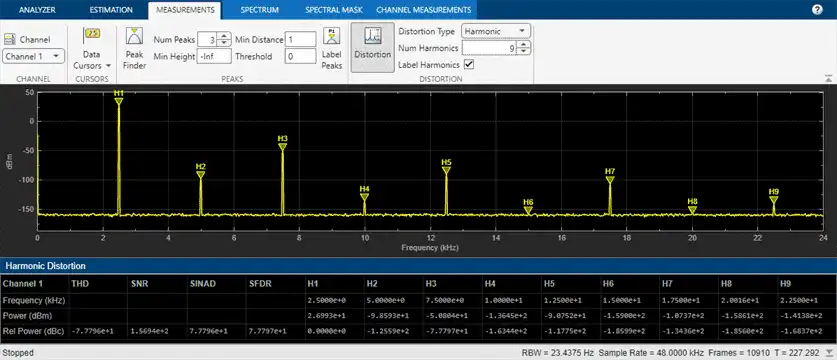
Task: Click the Data Cursors icon
Action: [92, 36]
